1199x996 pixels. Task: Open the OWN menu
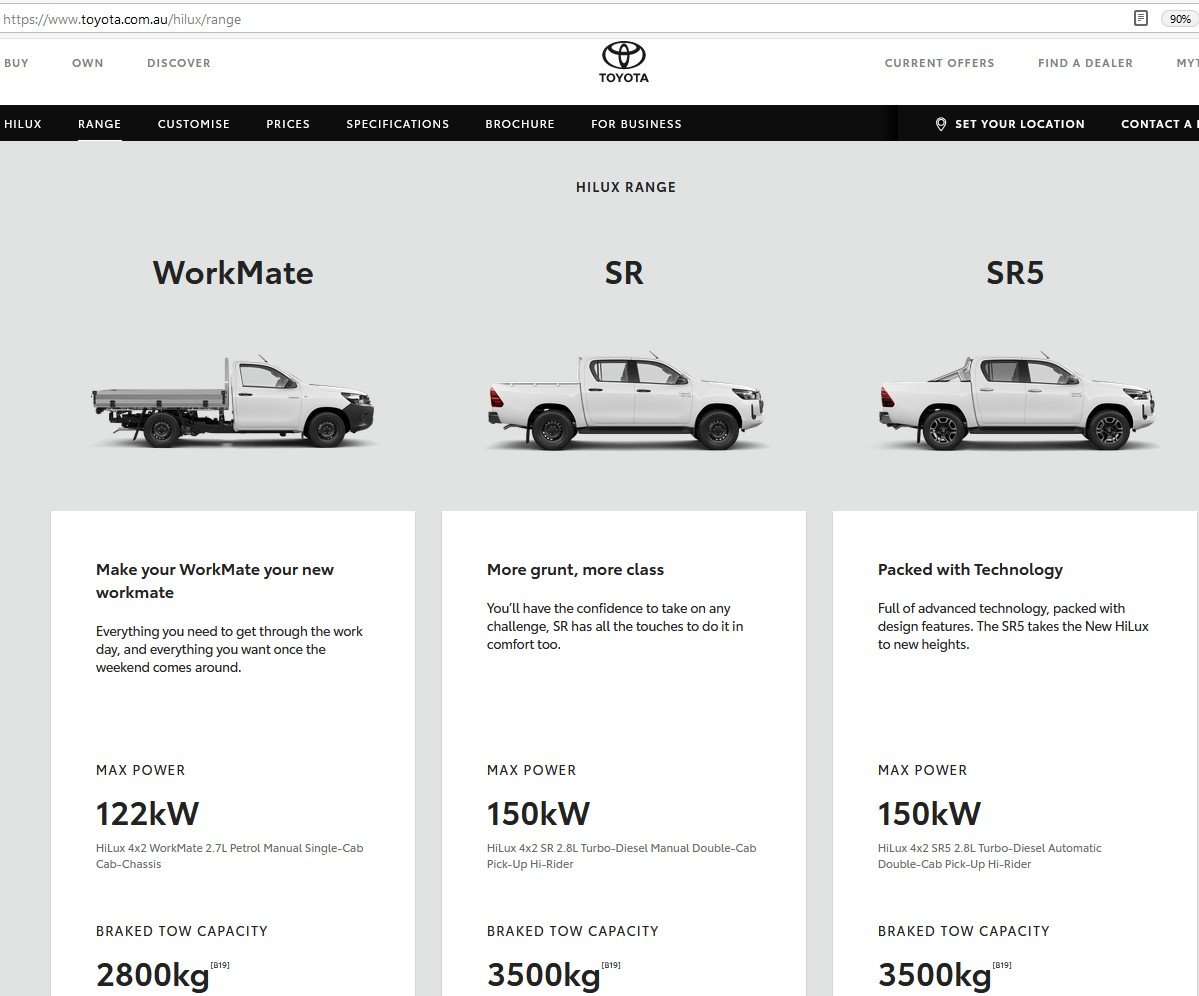tap(88, 63)
